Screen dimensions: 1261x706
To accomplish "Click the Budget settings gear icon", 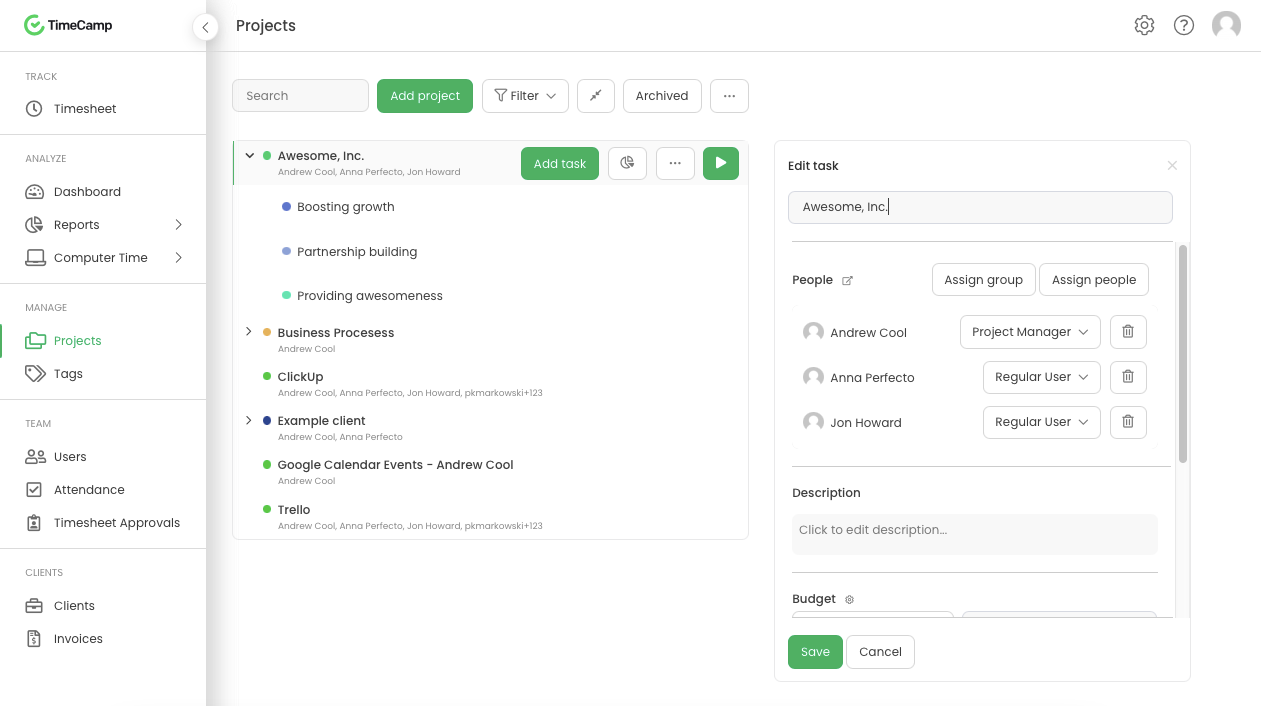I will (850, 600).
